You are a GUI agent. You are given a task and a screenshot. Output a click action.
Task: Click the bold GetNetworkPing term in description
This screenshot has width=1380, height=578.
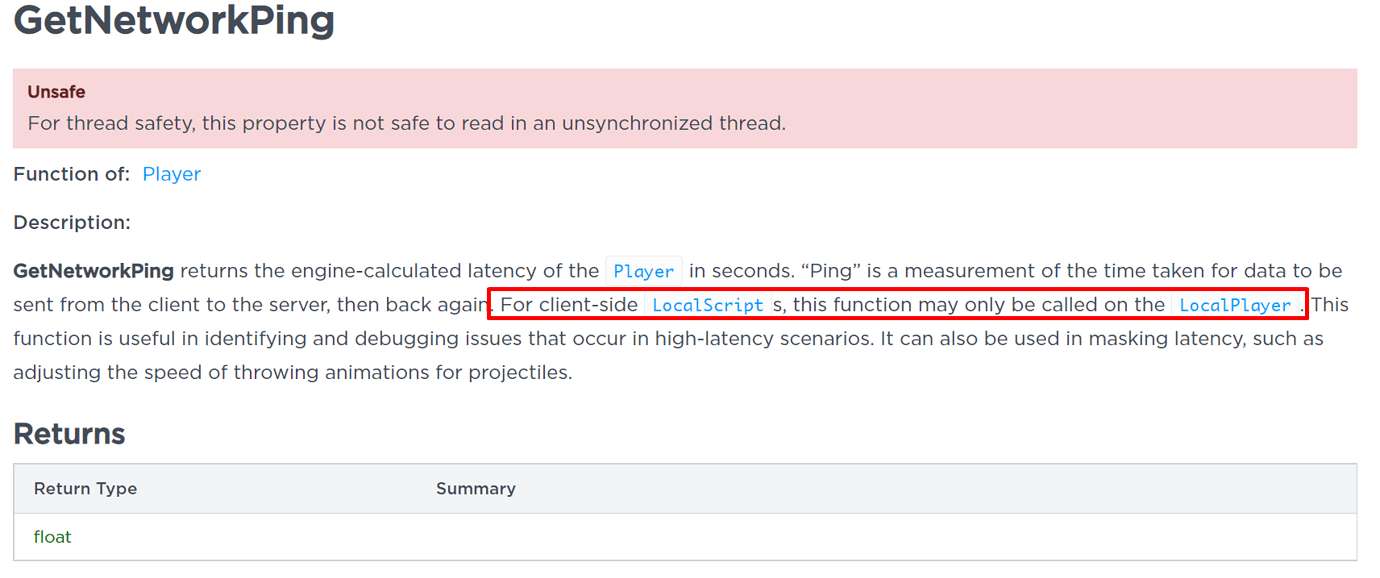[x=93, y=271]
